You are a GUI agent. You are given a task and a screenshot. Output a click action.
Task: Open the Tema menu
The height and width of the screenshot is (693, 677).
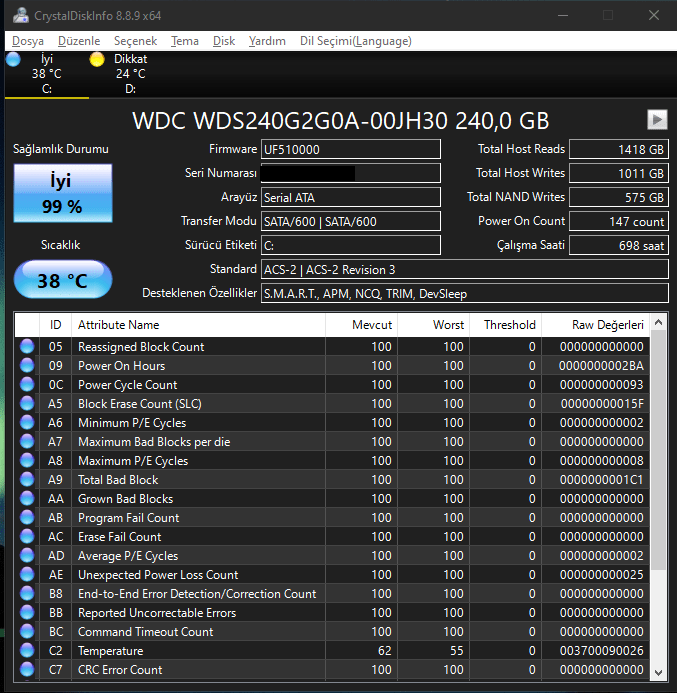[x=185, y=41]
